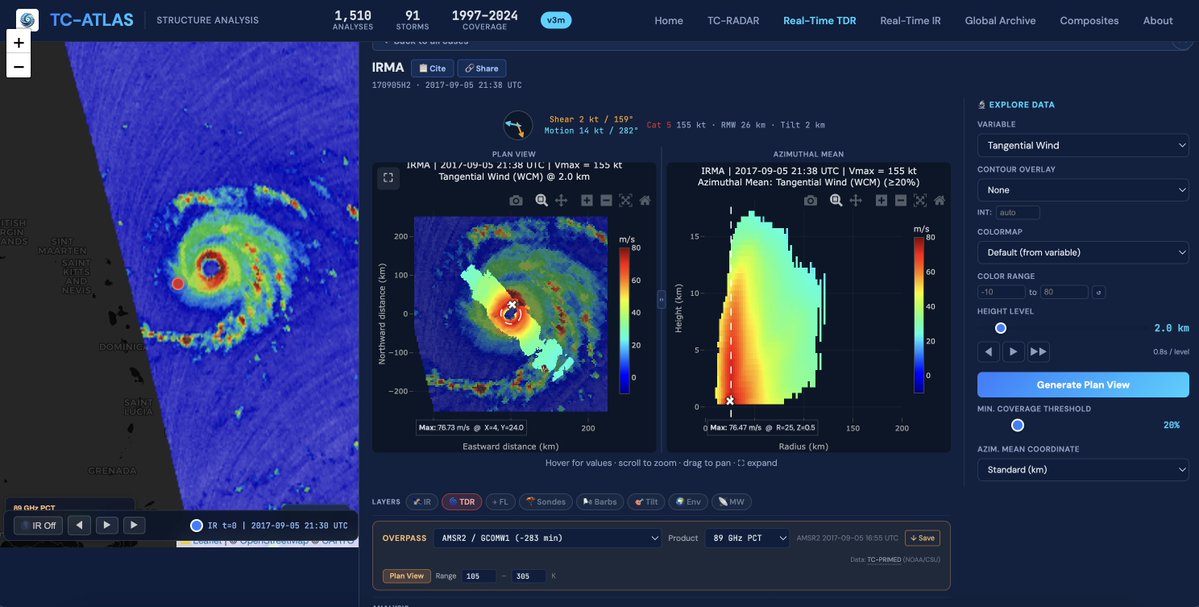Toggle the FL layer chip
Viewport: 1199px width, 607px height.
(500, 502)
